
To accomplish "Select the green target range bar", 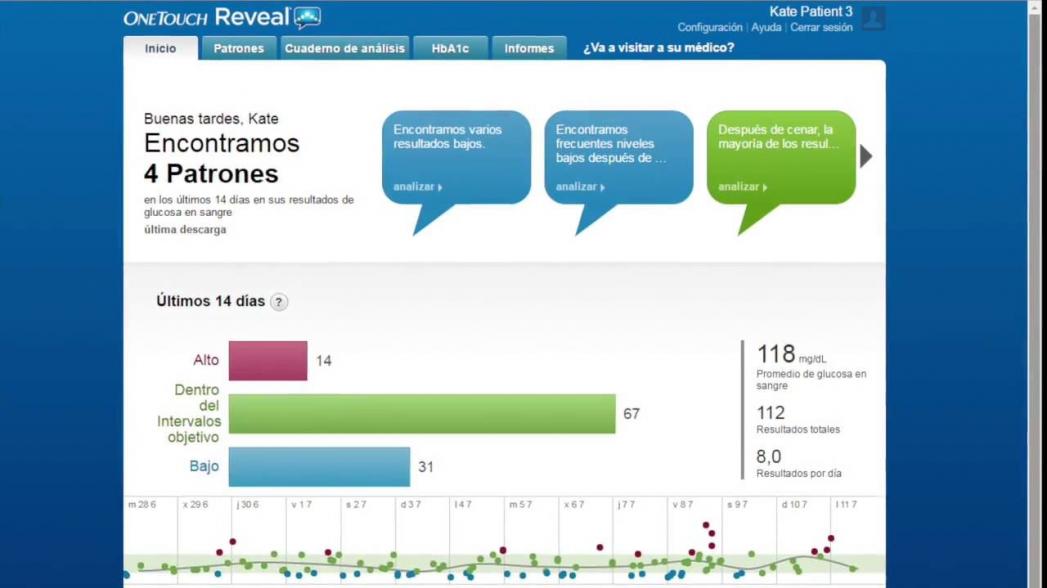I will tap(421, 414).
